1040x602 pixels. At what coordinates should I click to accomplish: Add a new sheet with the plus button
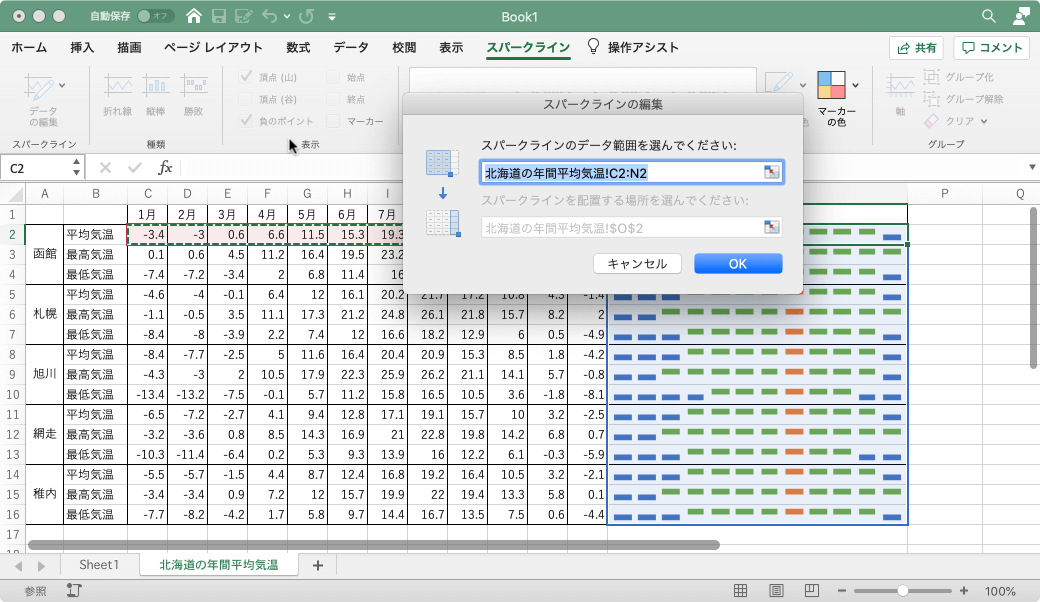tap(318, 565)
